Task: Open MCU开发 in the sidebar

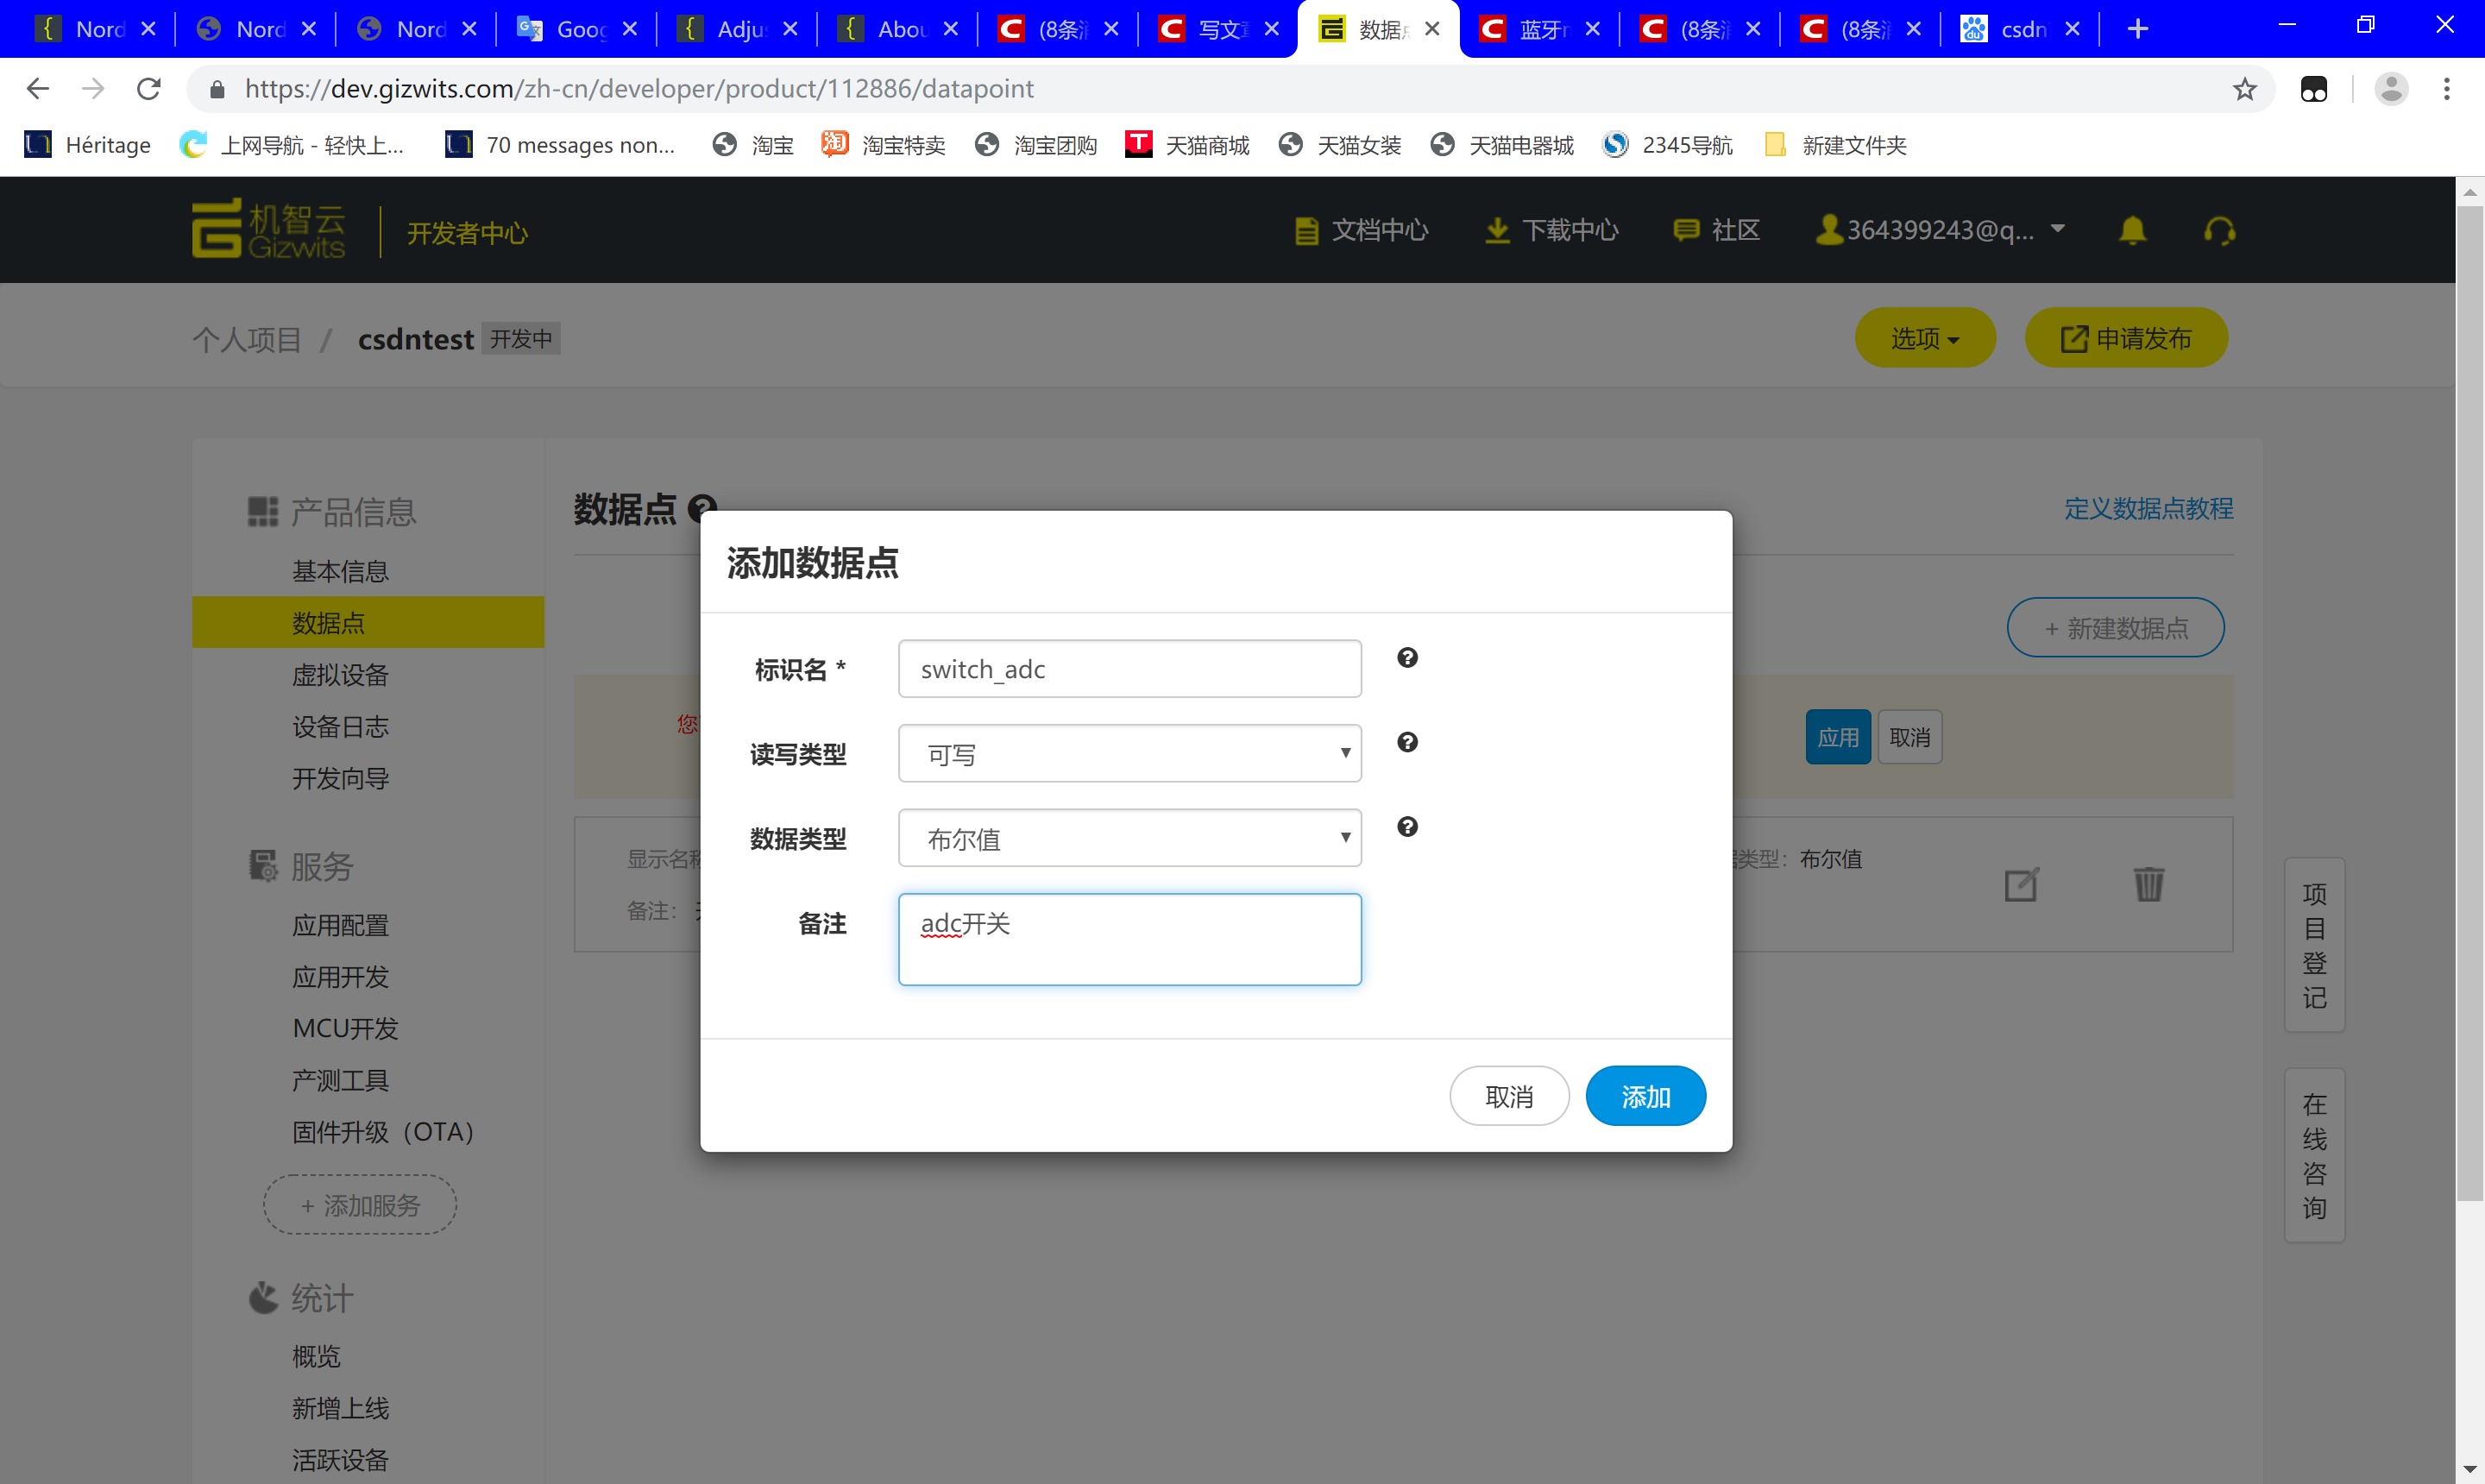Action: click(345, 1028)
